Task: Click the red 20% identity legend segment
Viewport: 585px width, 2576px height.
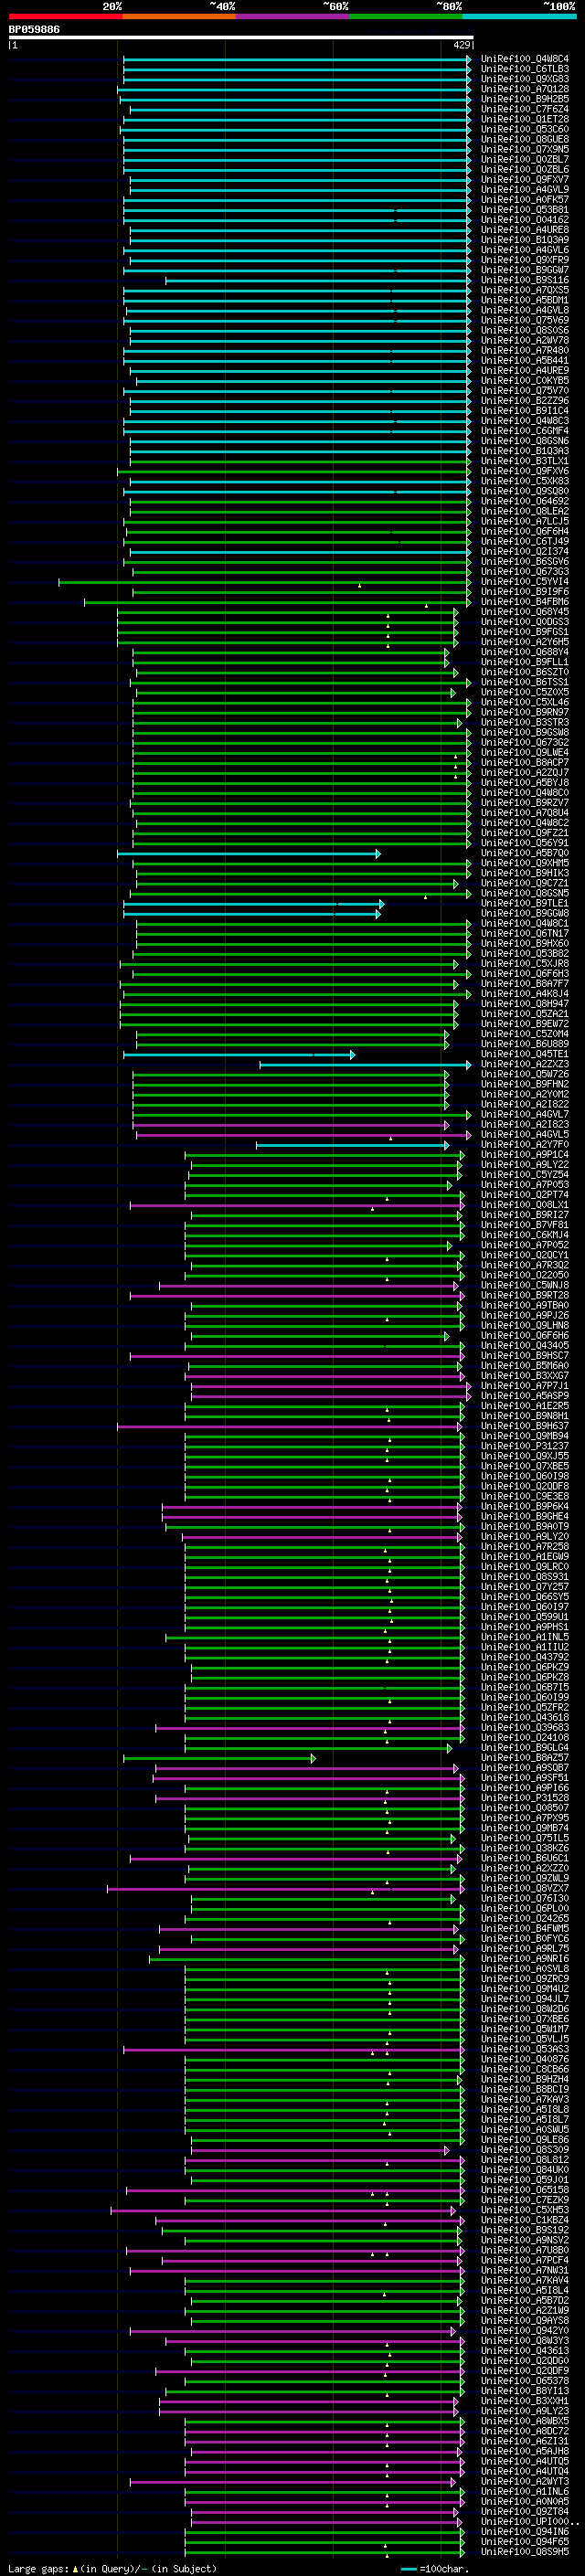Action: (65, 16)
